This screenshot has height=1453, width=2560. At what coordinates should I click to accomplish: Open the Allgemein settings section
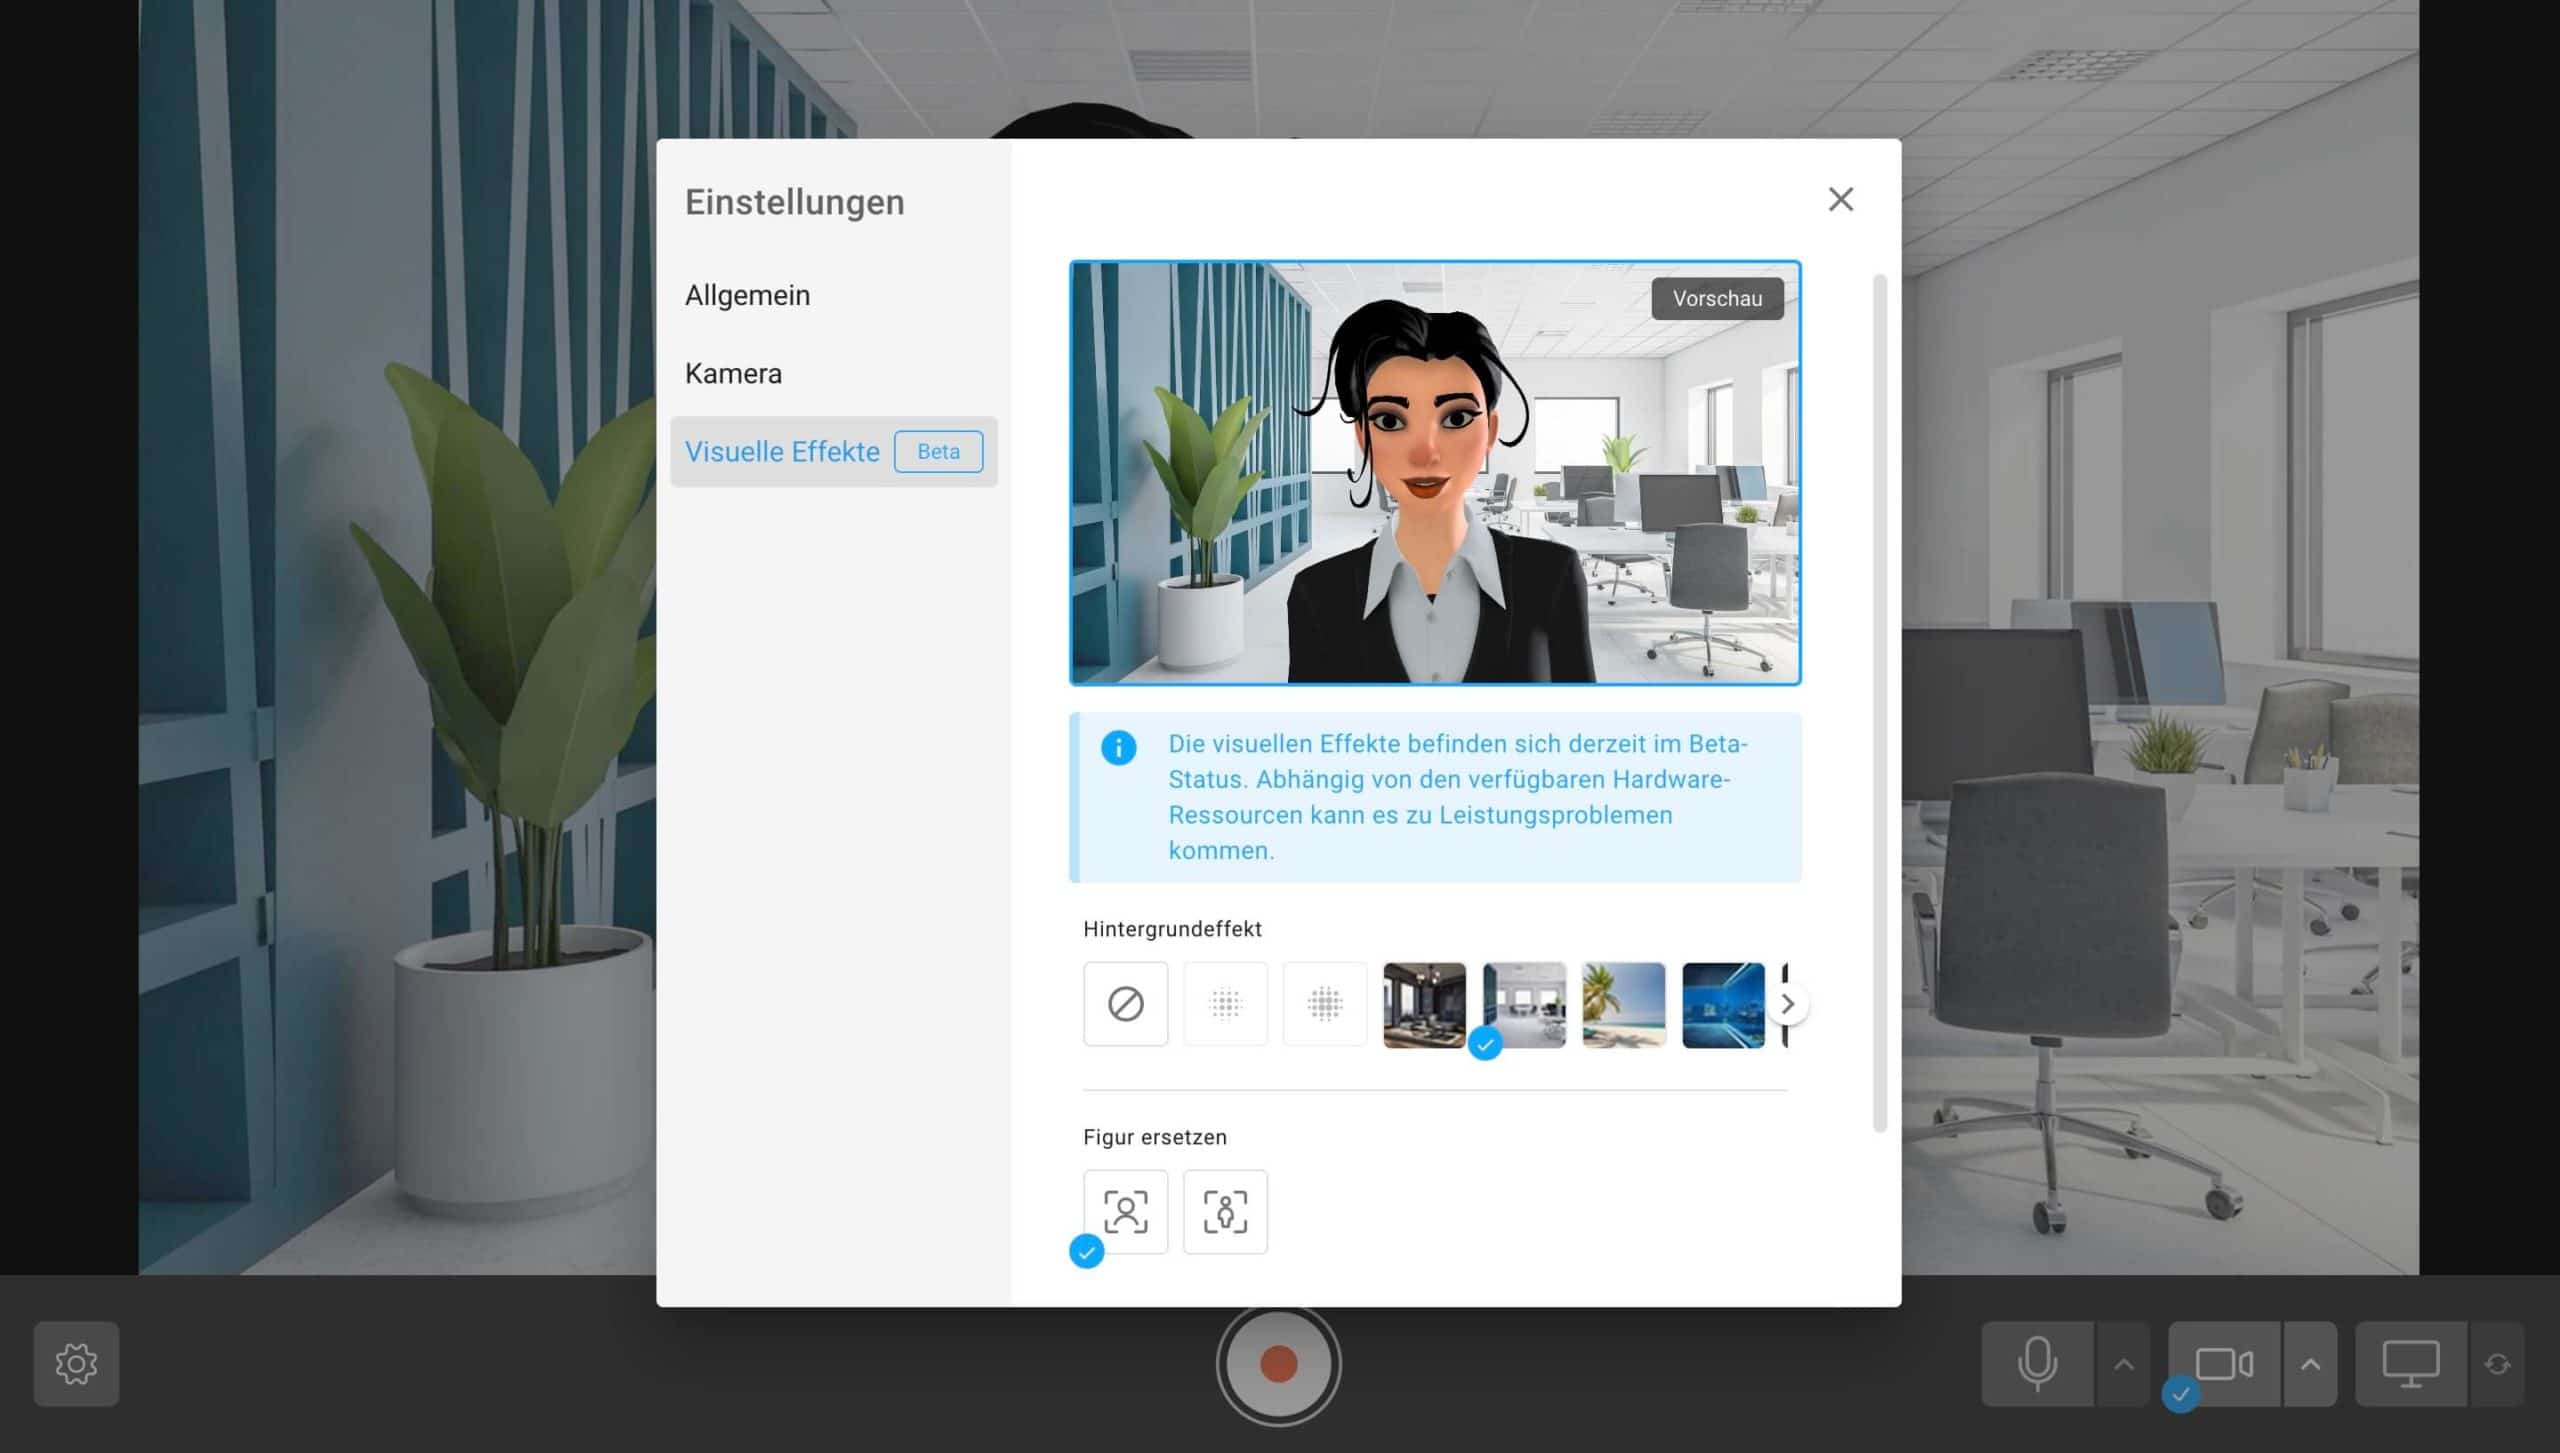click(x=747, y=295)
